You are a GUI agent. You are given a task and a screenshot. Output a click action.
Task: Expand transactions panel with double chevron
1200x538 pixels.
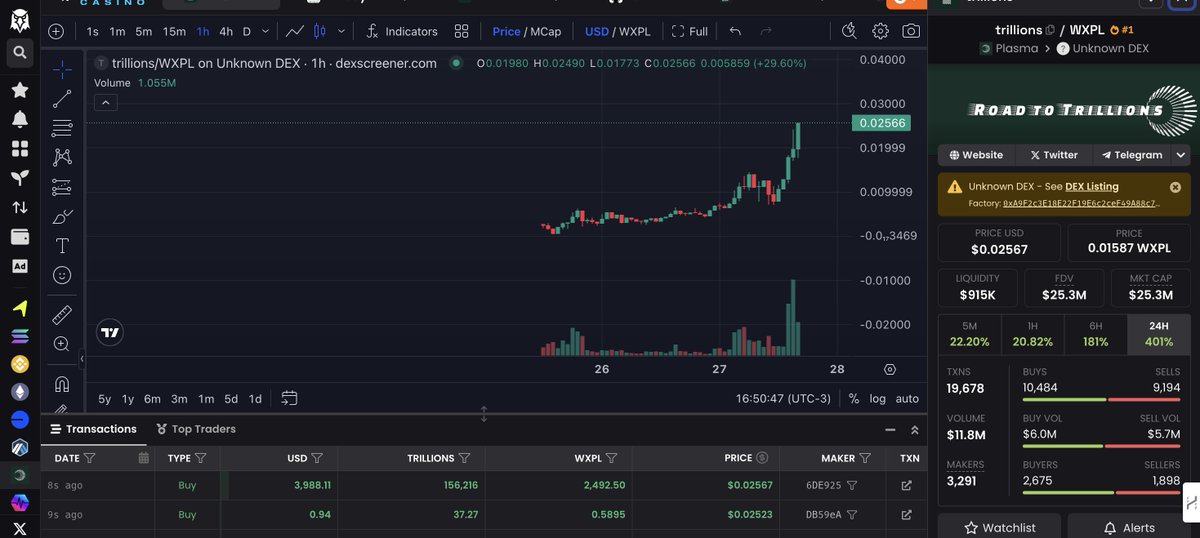coord(914,430)
